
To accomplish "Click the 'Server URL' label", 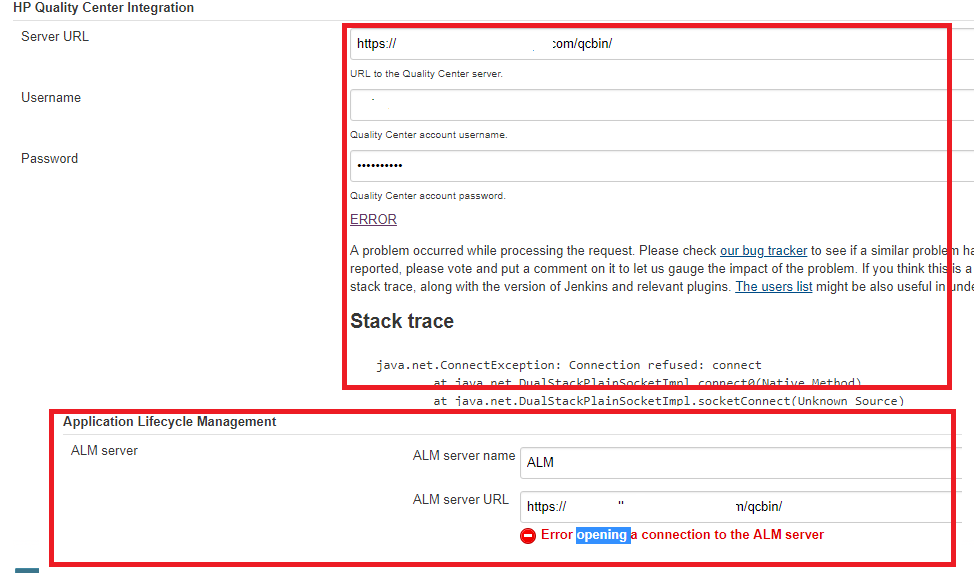I will click(x=55, y=37).
